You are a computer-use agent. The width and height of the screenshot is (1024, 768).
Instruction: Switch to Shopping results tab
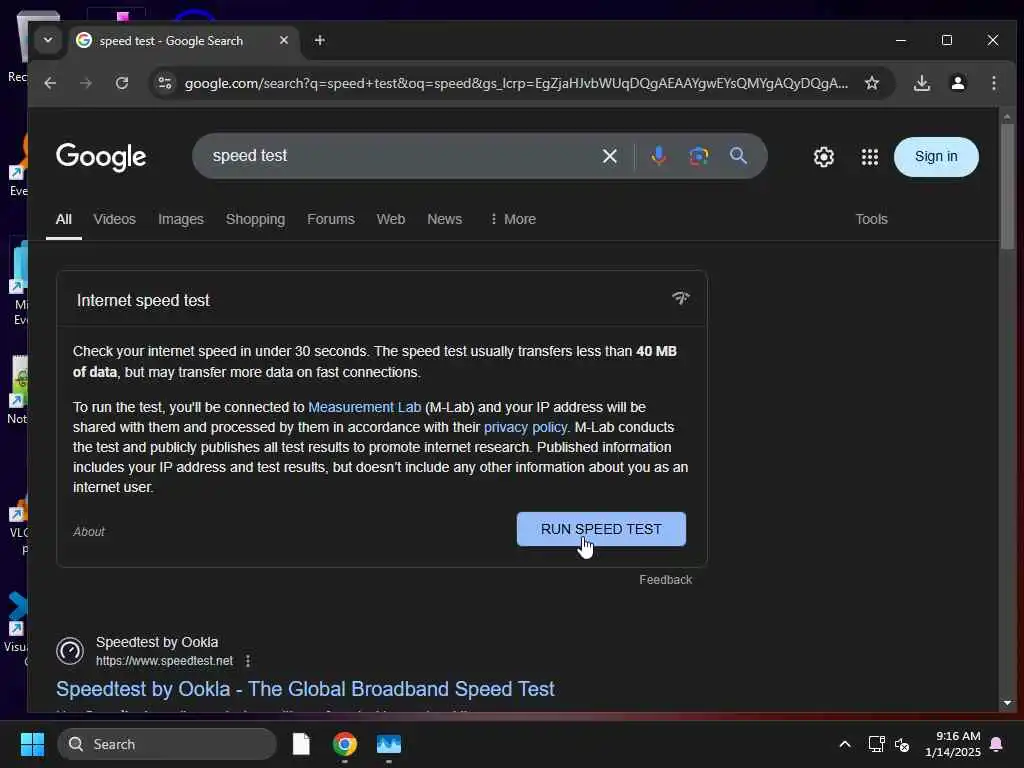(x=255, y=219)
